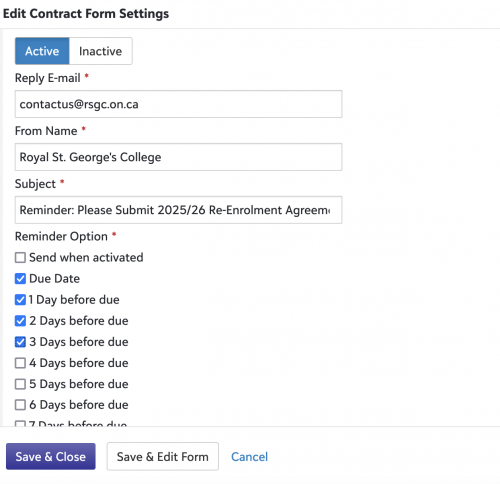Select the Due Date label text
Viewport: 500px width, 484px height.
coord(55,278)
